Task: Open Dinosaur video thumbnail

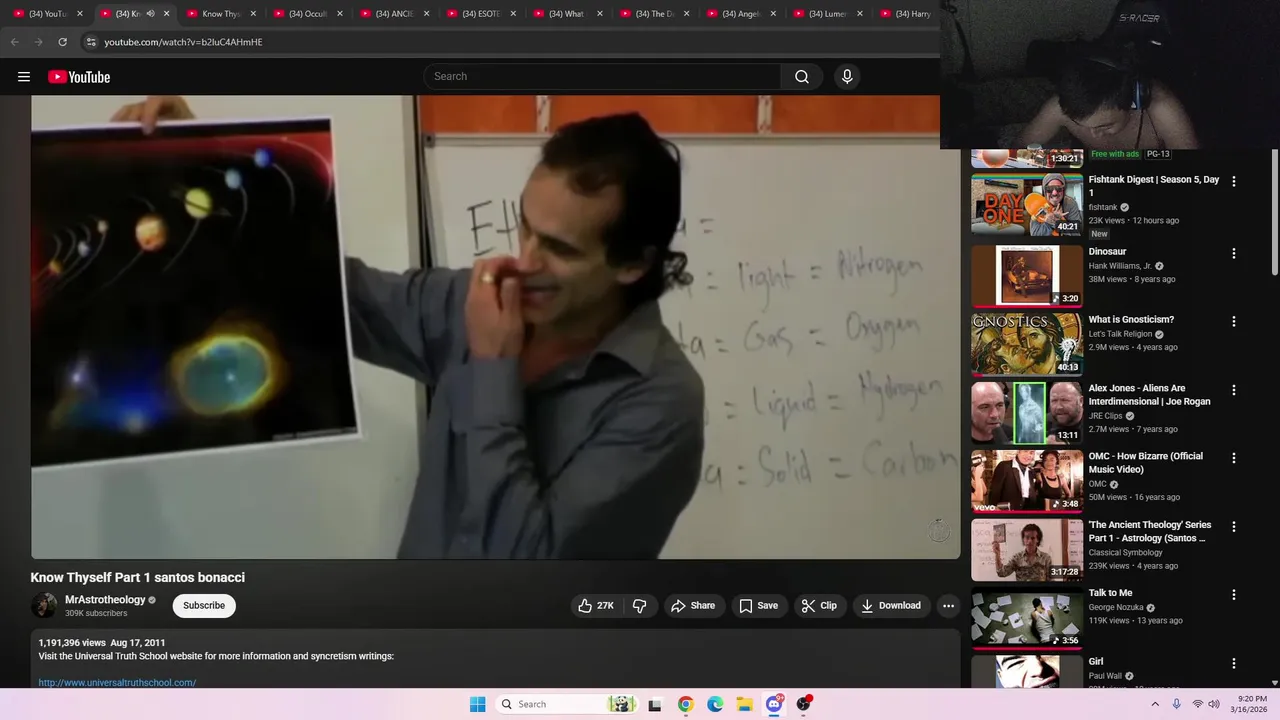Action: (1027, 276)
